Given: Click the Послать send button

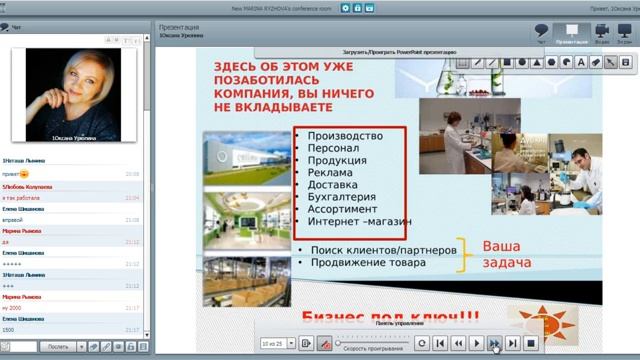Looking at the screenshot, I should click(58, 347).
